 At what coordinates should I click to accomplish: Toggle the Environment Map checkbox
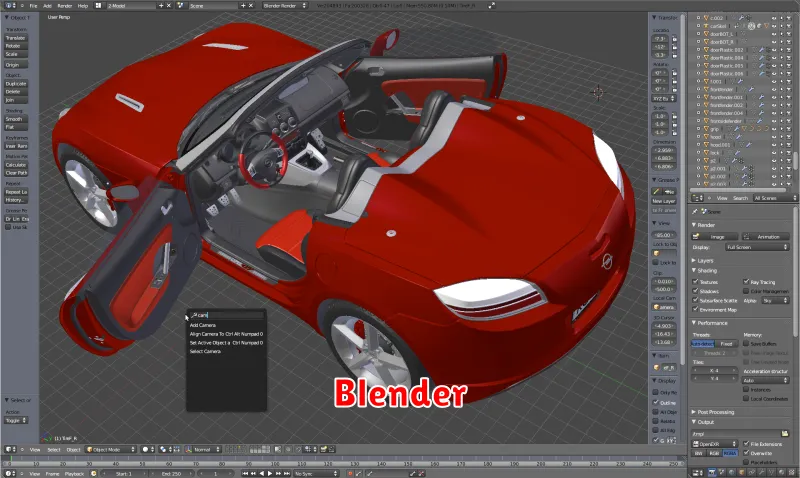point(695,309)
